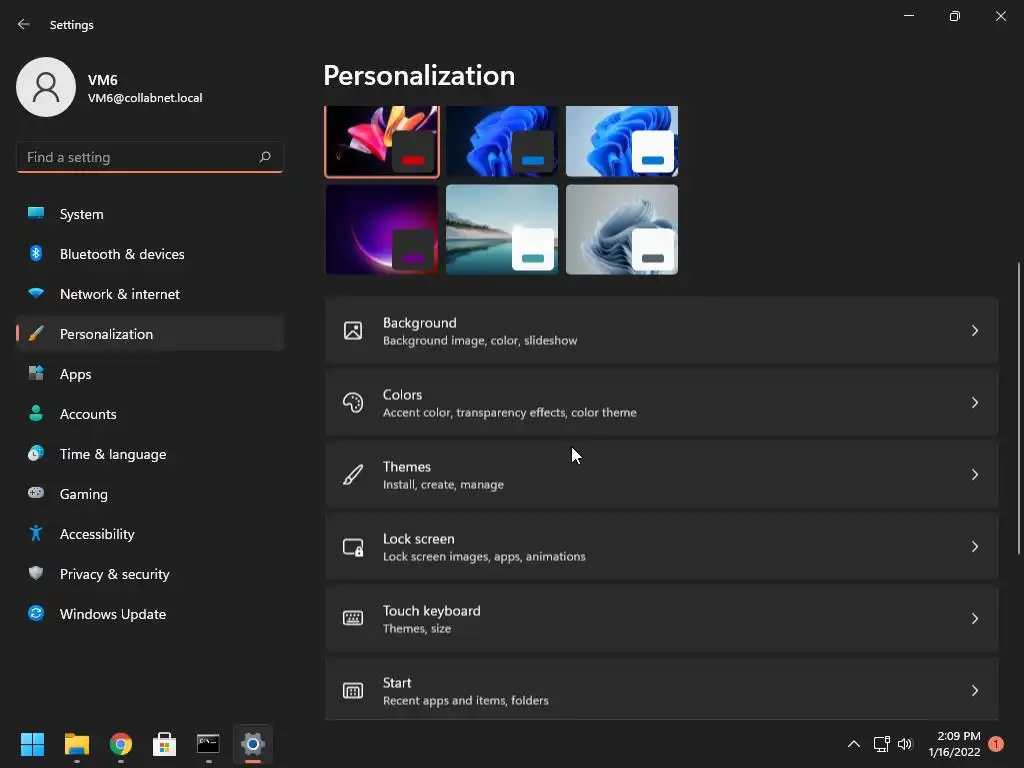Screen dimensions: 1024x768
Task: Open Colors accent color row
Action: (x=662, y=402)
